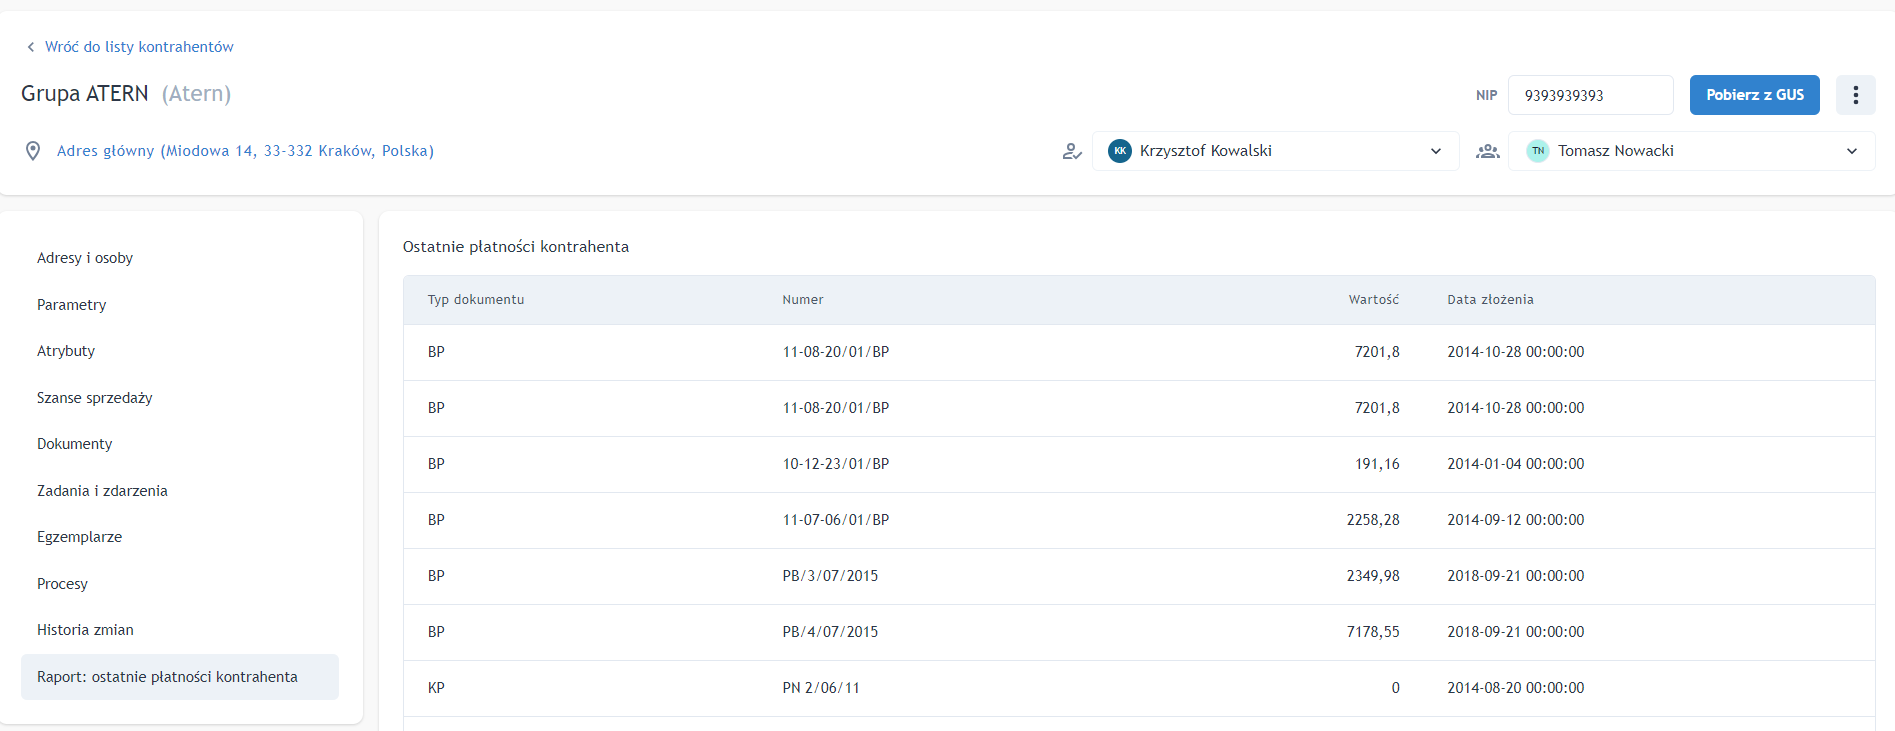Viewport: 1895px width, 731px height.
Task: Expand the Krzysztof Kowalski dropdown
Action: click(x=1435, y=151)
